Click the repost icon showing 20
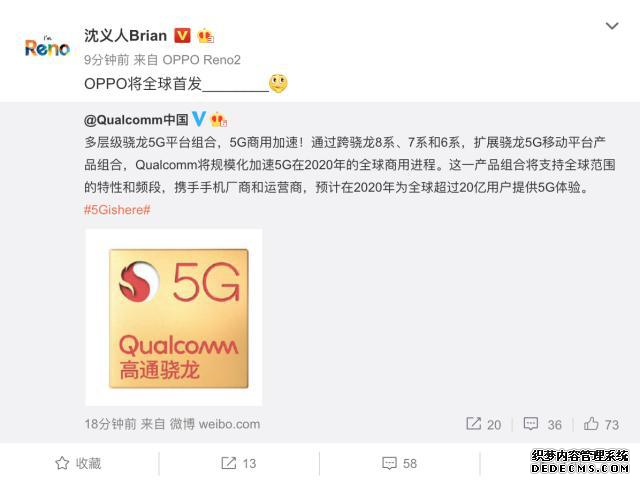 (483, 424)
